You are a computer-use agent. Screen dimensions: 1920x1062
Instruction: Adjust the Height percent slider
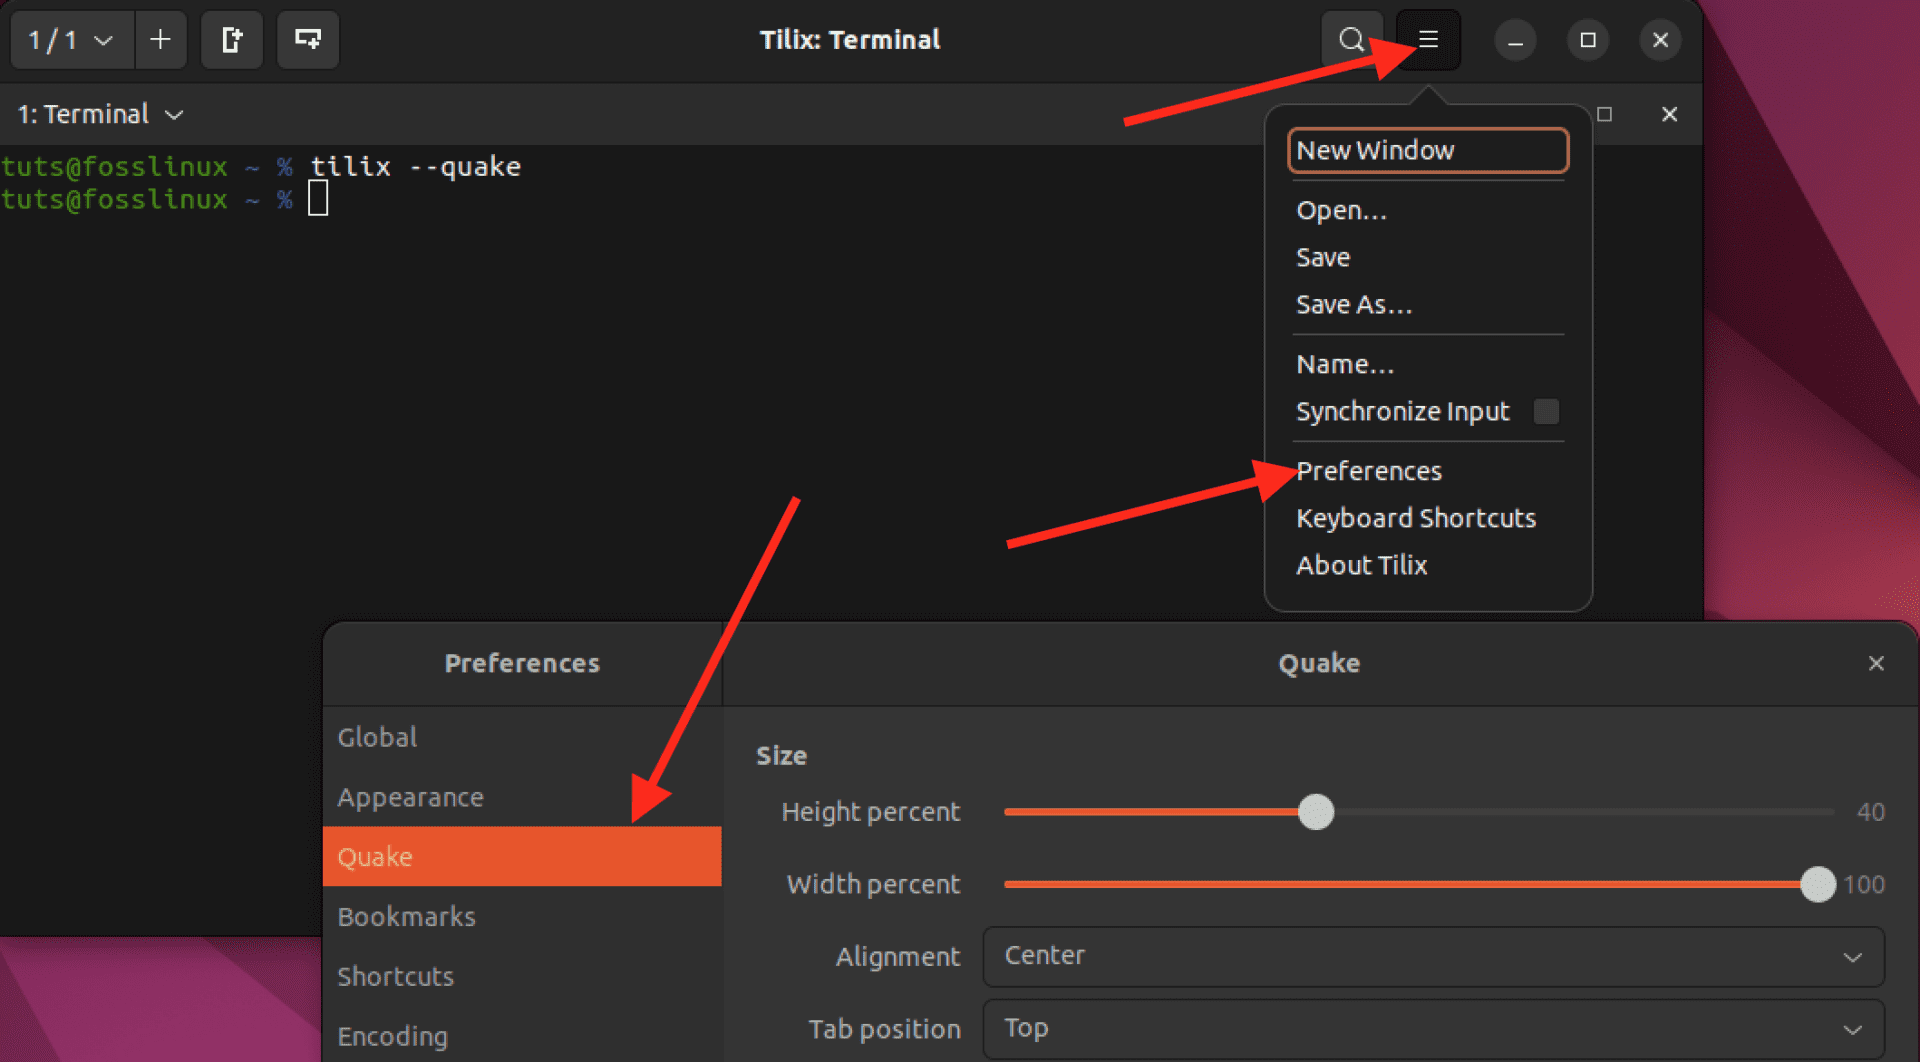click(x=1317, y=812)
